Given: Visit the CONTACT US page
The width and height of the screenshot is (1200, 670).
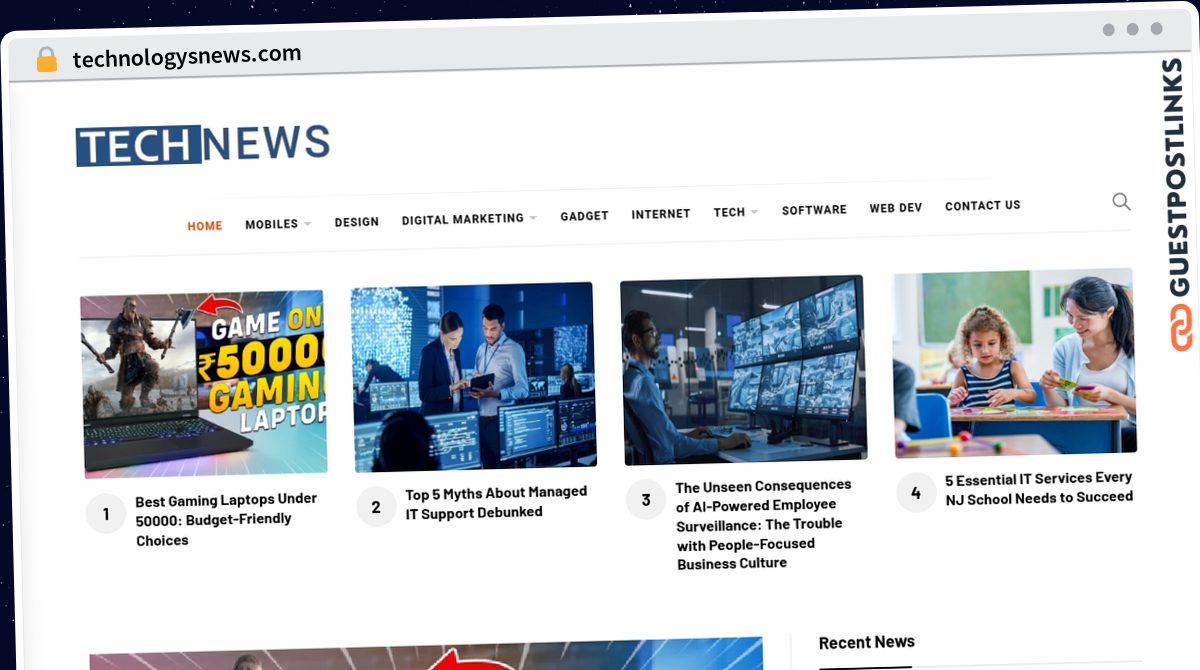Looking at the screenshot, I should [983, 206].
